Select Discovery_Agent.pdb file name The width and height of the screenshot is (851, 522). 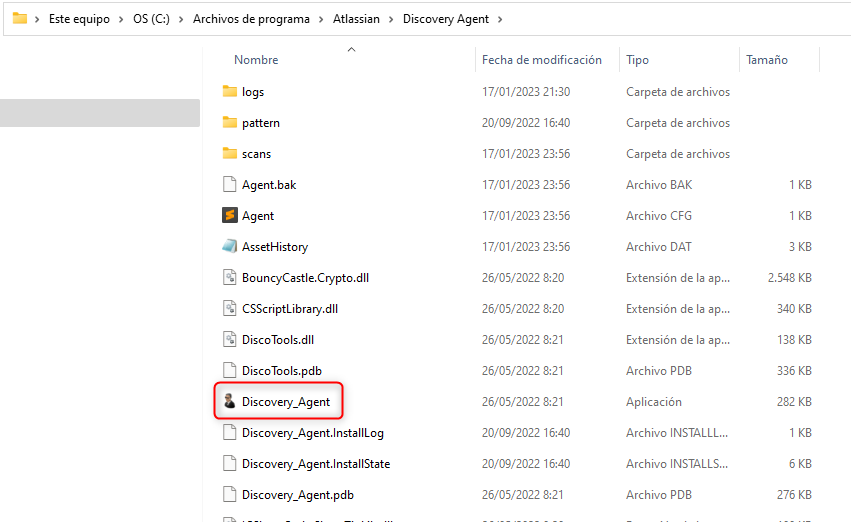pyautogui.click(x=298, y=494)
